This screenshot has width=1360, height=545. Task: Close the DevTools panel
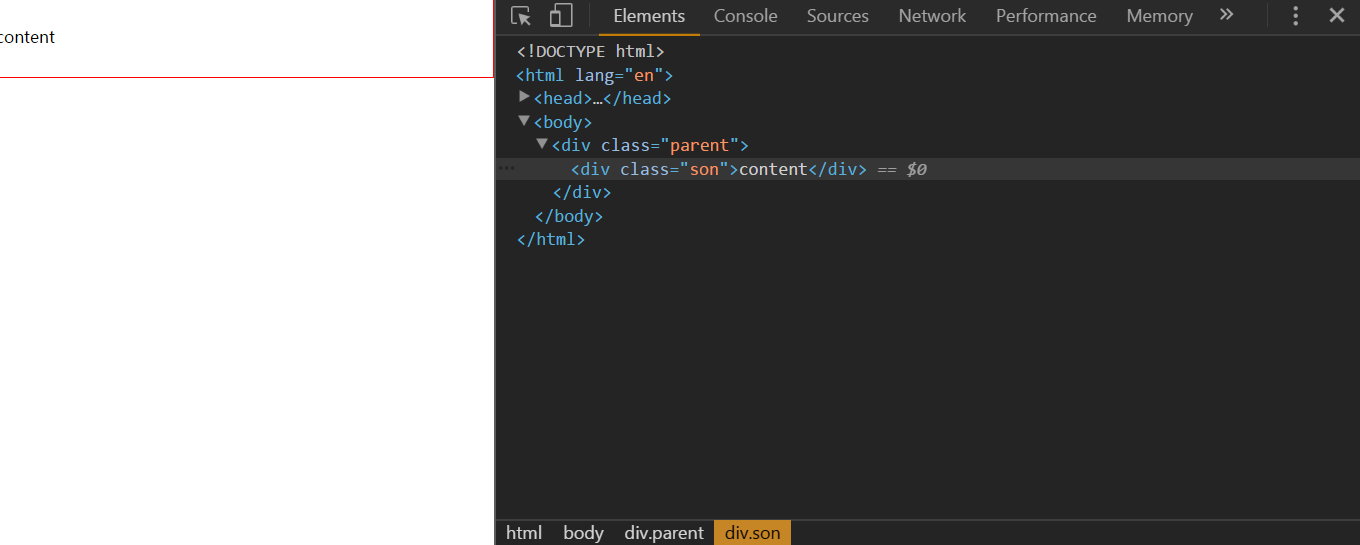point(1337,15)
